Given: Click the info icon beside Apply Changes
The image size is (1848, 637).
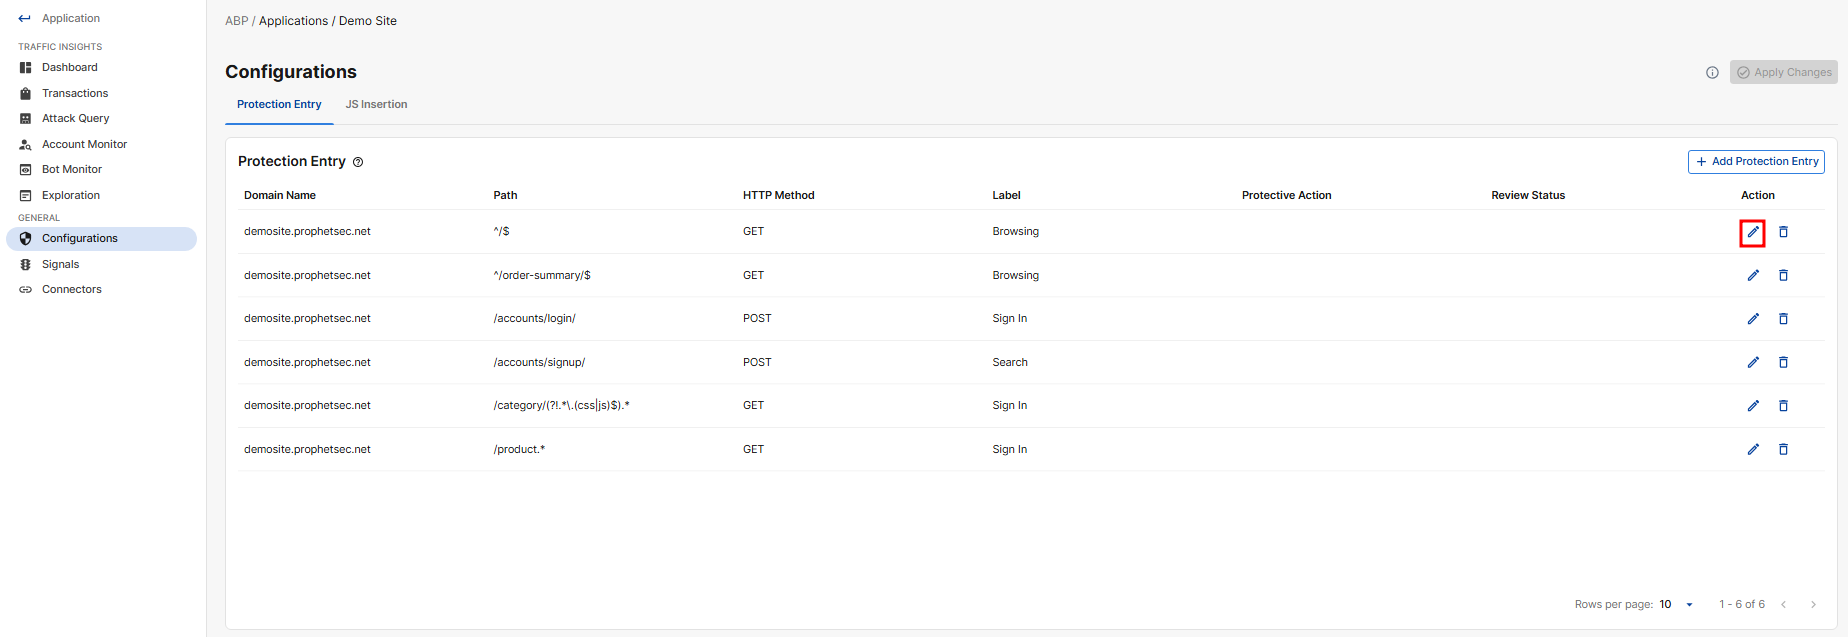Looking at the screenshot, I should click(x=1712, y=72).
